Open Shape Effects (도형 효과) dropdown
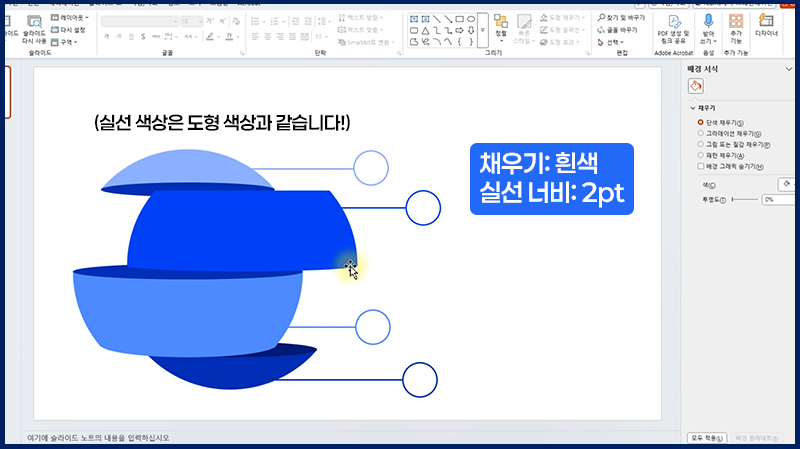 560,42
